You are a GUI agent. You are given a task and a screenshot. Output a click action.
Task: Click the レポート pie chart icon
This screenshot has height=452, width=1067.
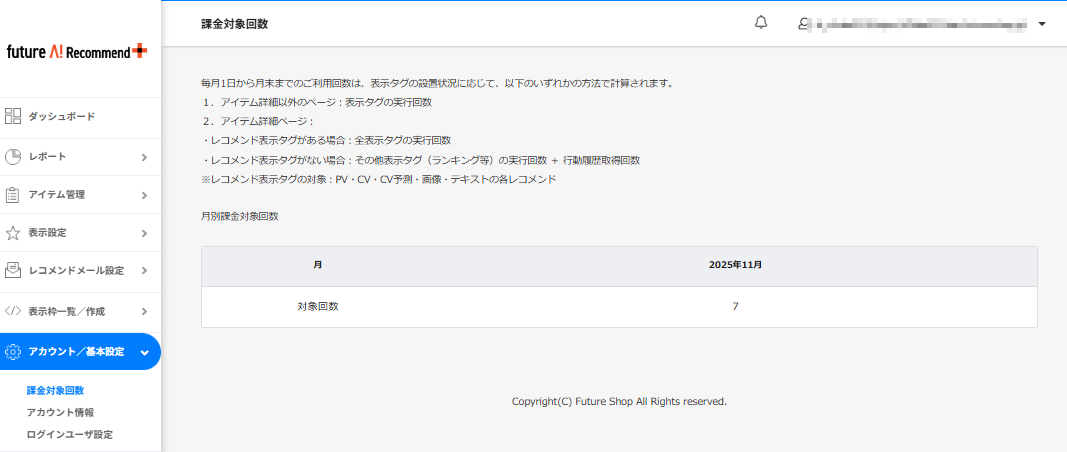[13, 157]
